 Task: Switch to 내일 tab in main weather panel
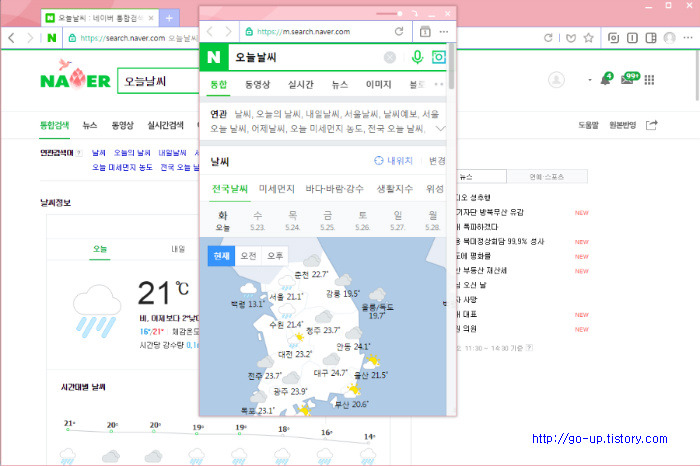click(178, 249)
